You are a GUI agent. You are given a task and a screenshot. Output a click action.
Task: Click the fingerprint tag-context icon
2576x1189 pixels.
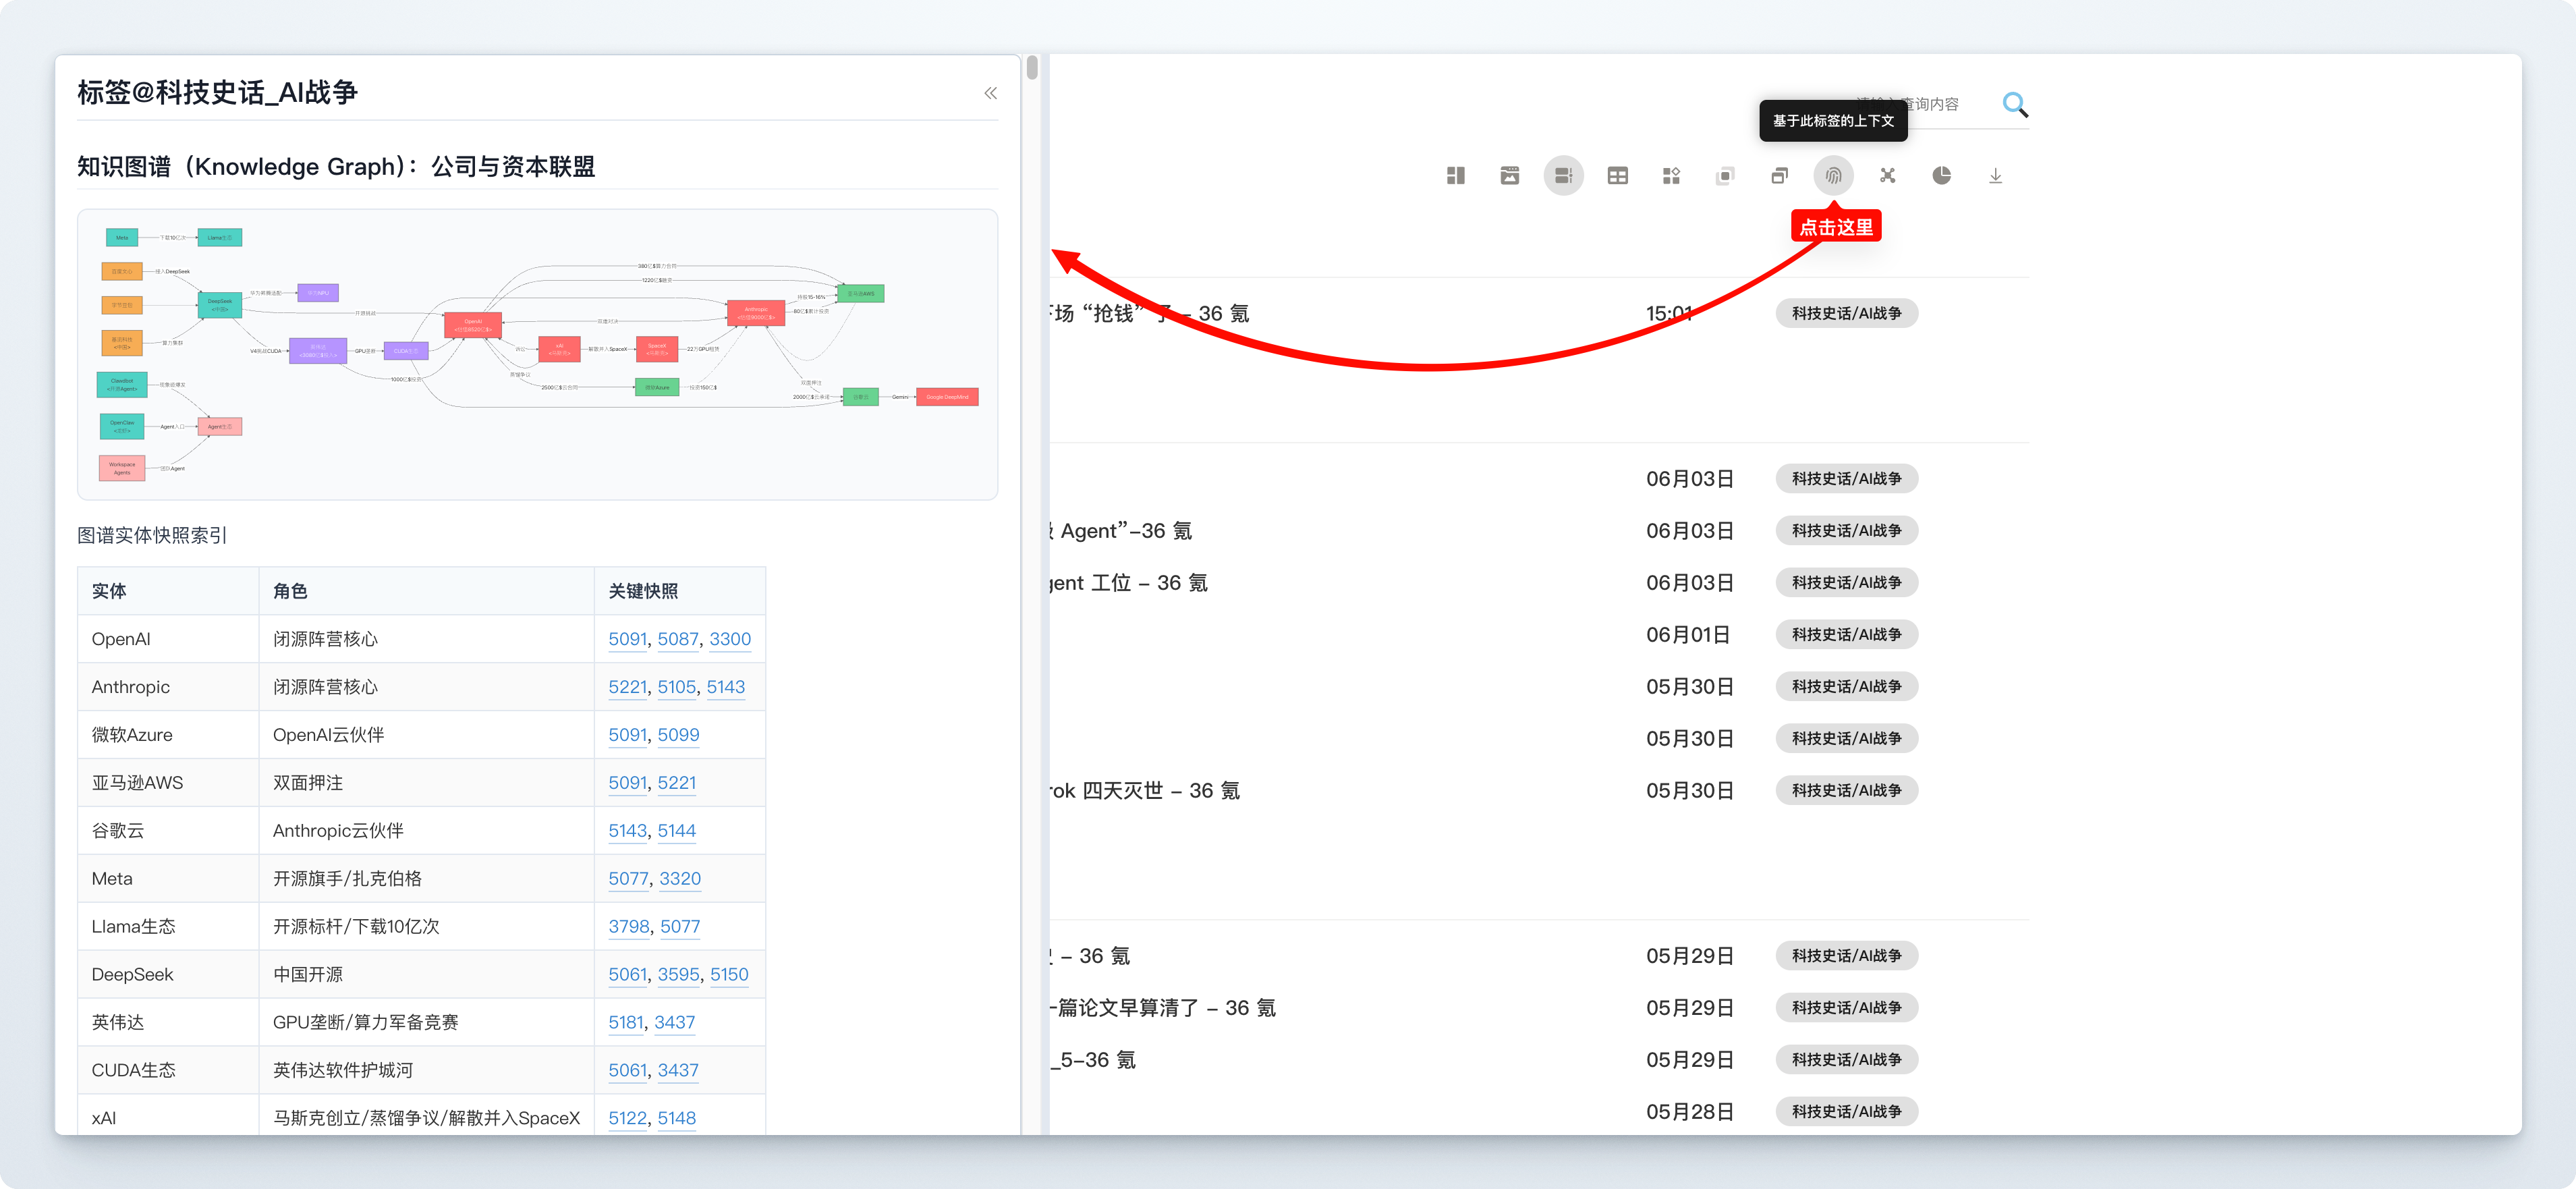point(1834,176)
